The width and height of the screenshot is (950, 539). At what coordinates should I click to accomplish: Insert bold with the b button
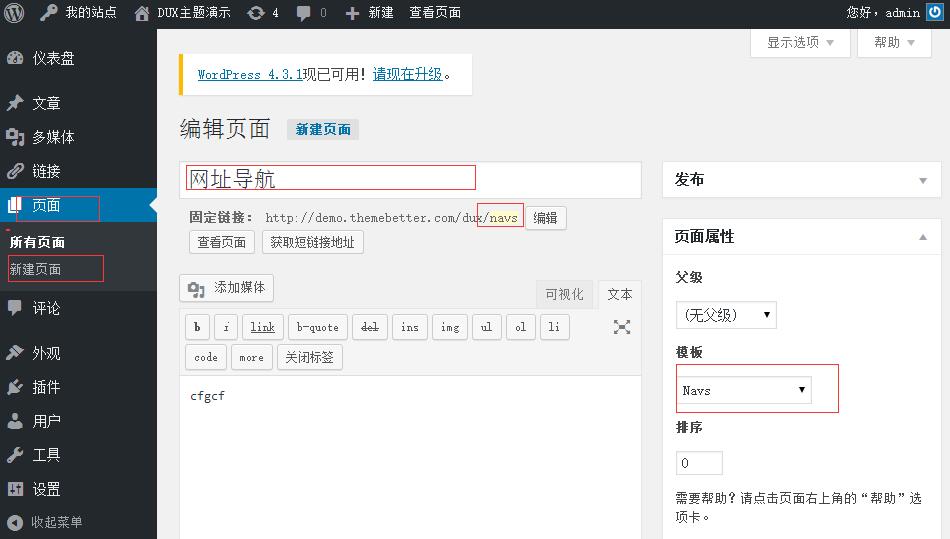click(x=197, y=327)
